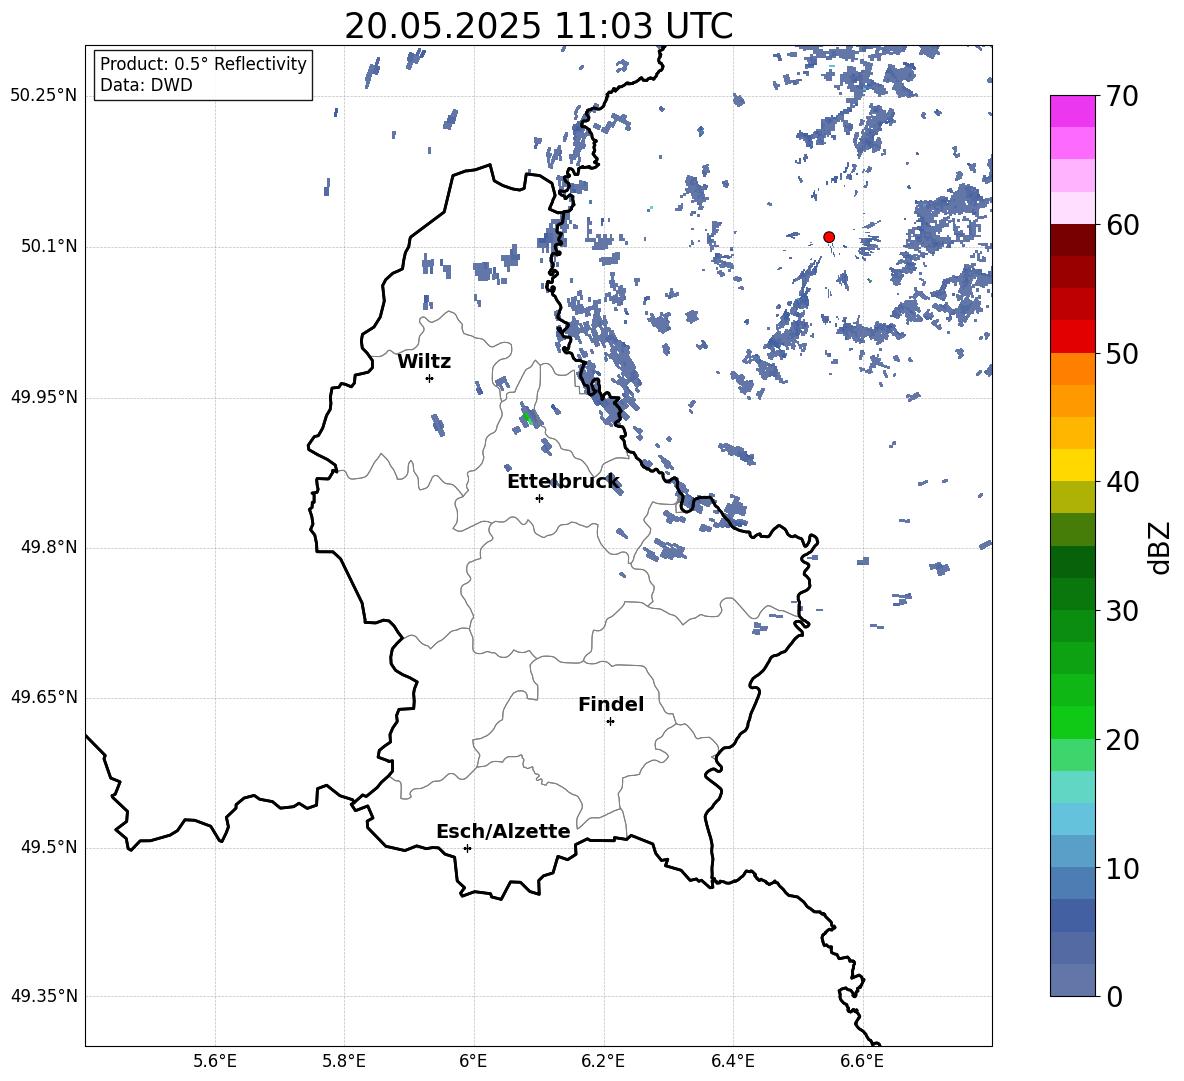Click the 5.8°E longitude tick label

344,1061
